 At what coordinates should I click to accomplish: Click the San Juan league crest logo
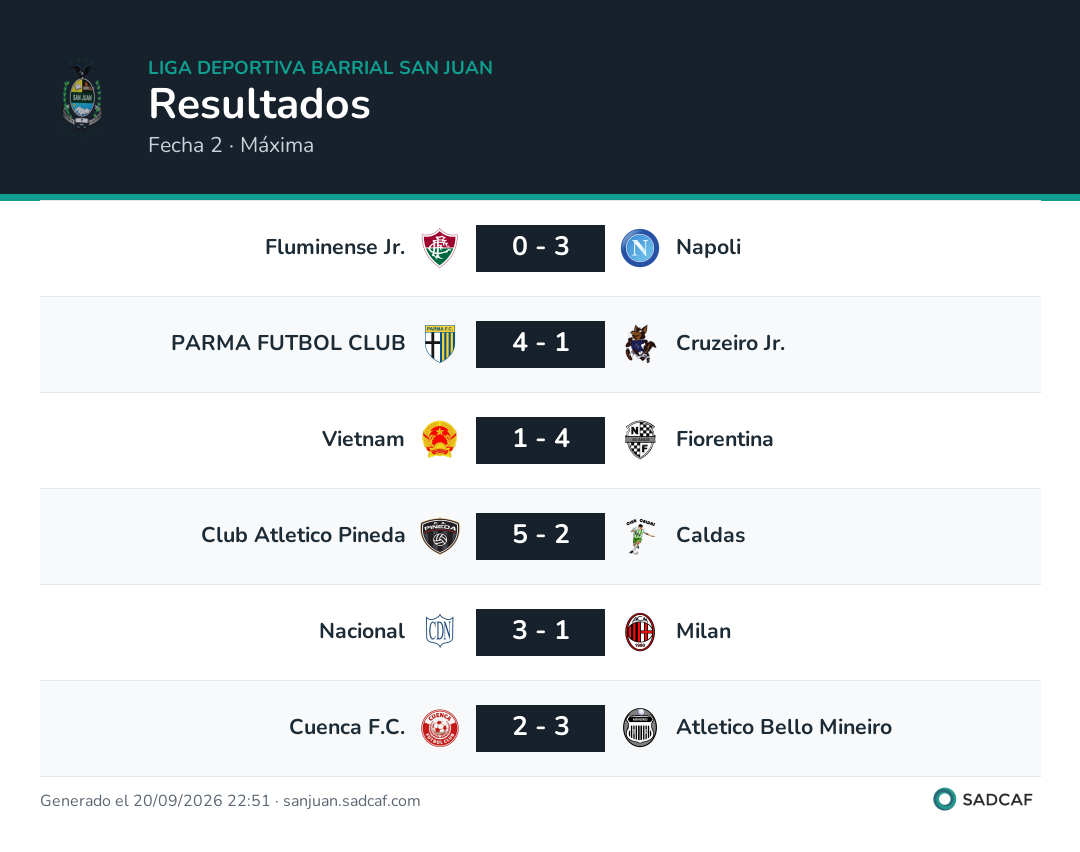(83, 96)
